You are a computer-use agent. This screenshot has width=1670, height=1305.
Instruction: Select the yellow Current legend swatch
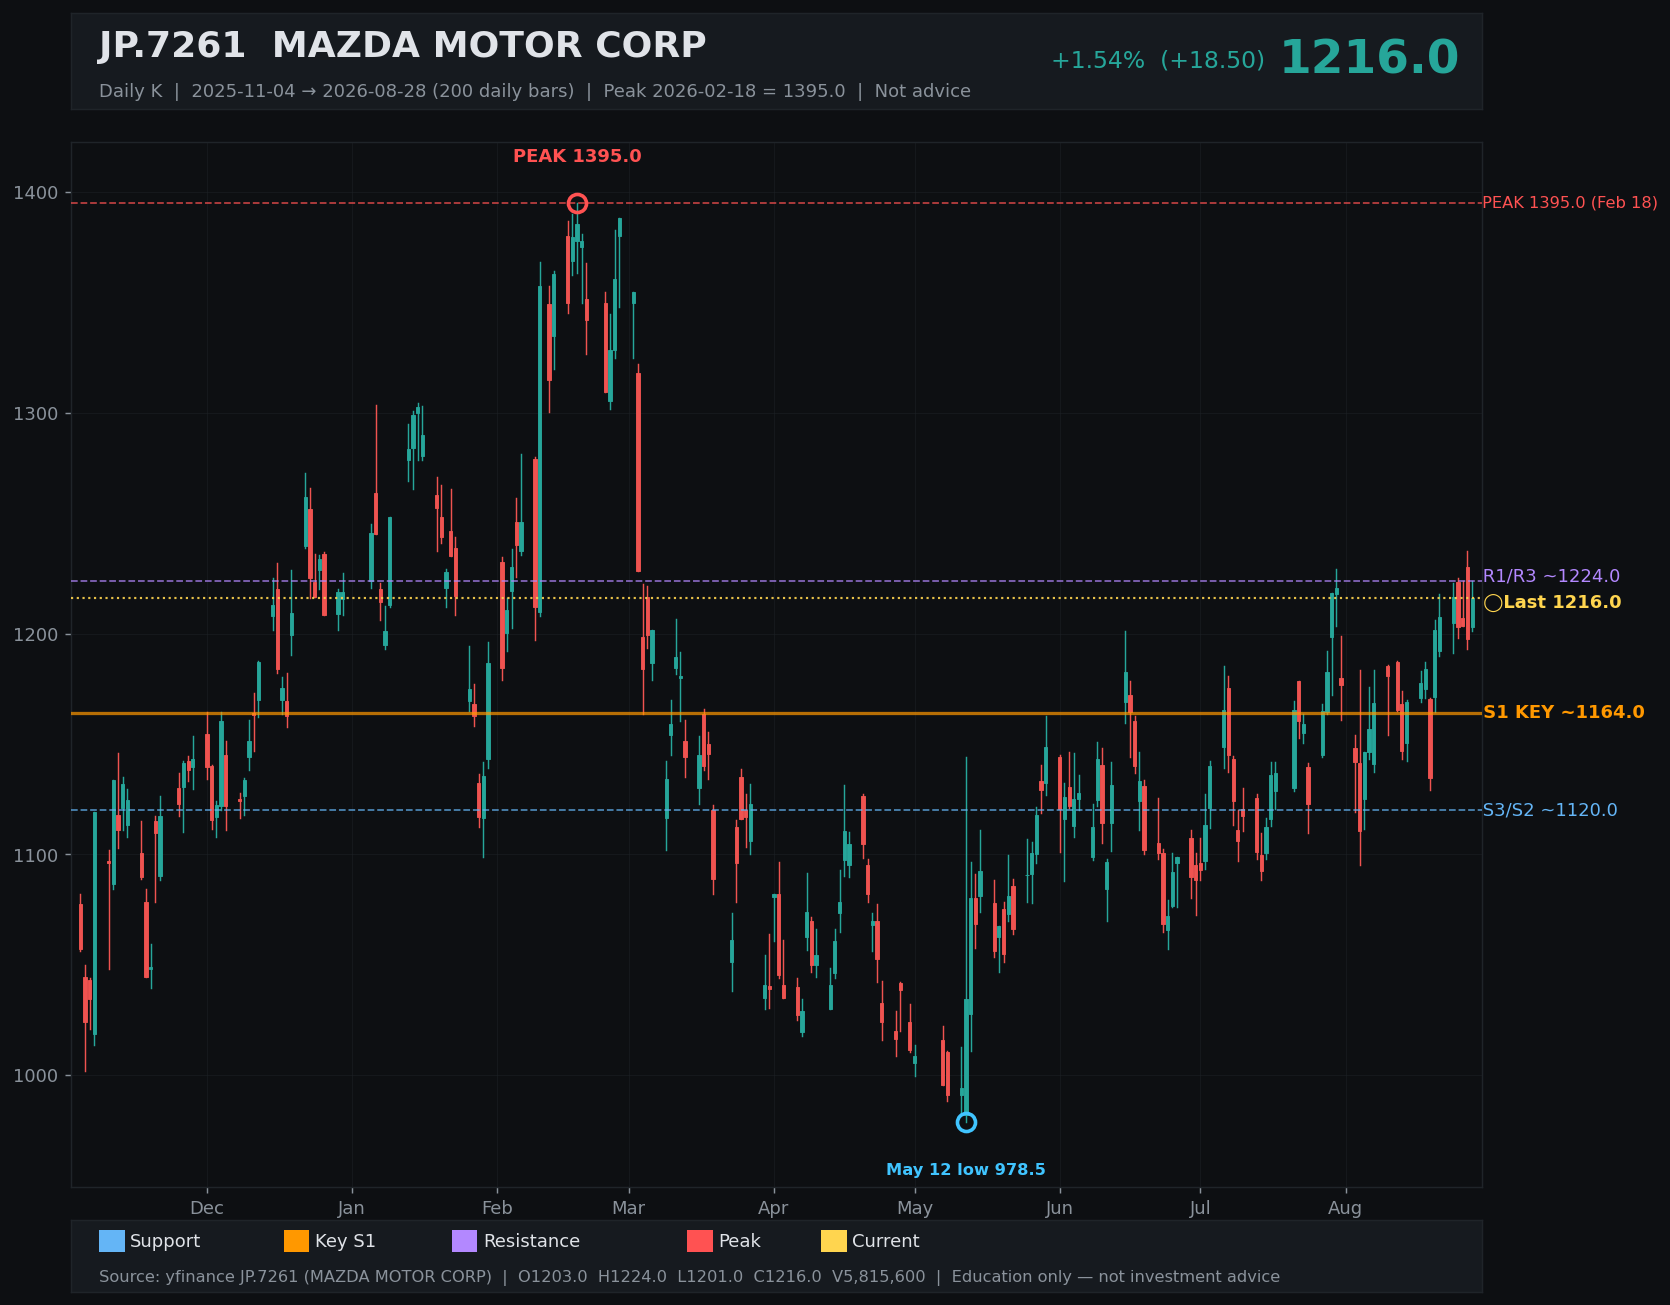[834, 1241]
